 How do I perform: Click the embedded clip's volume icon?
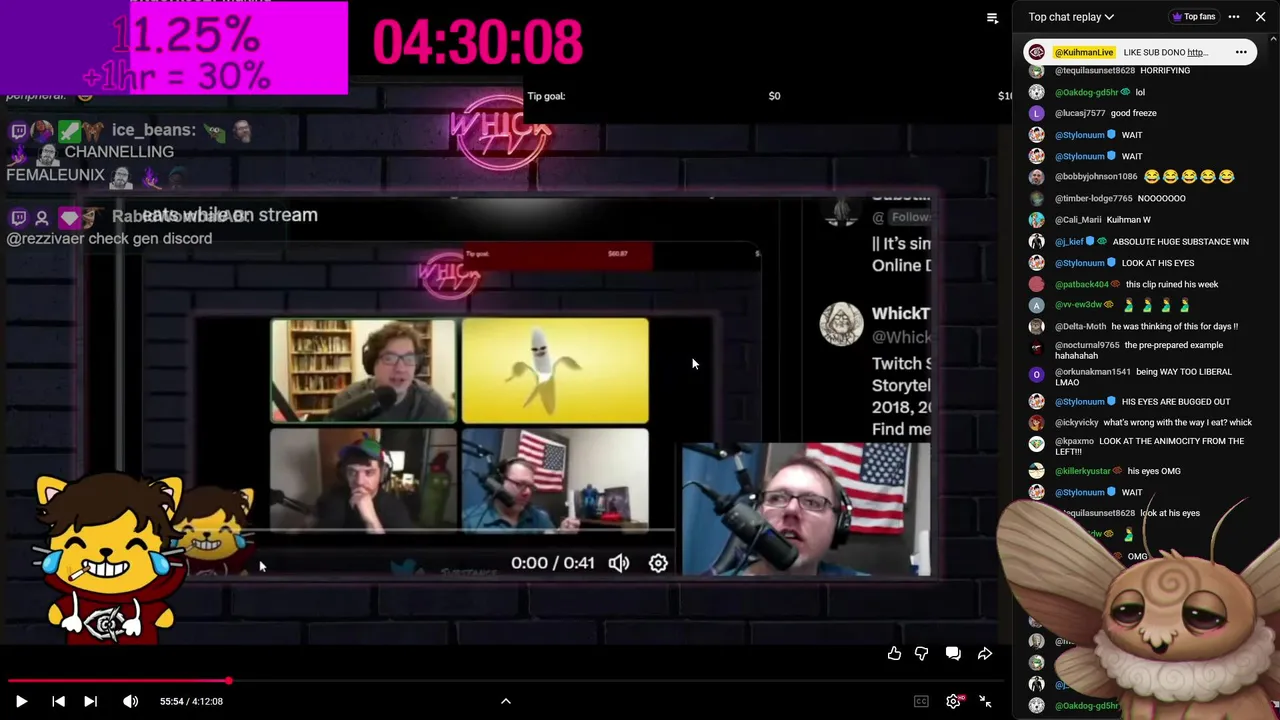(619, 563)
